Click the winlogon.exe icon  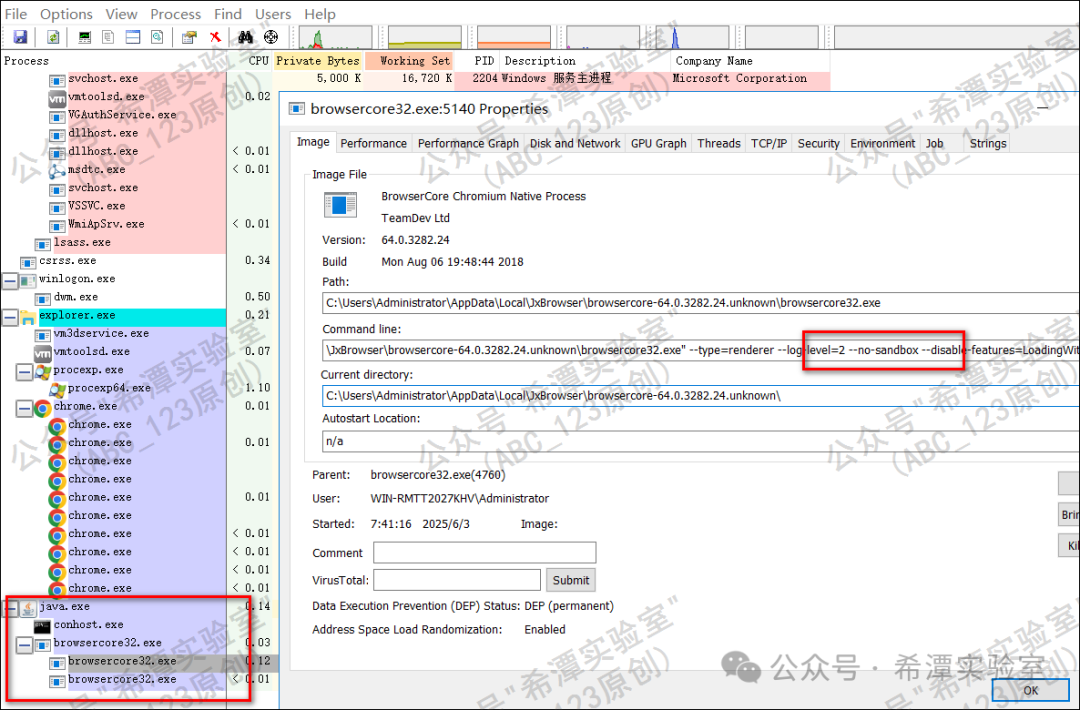28,280
